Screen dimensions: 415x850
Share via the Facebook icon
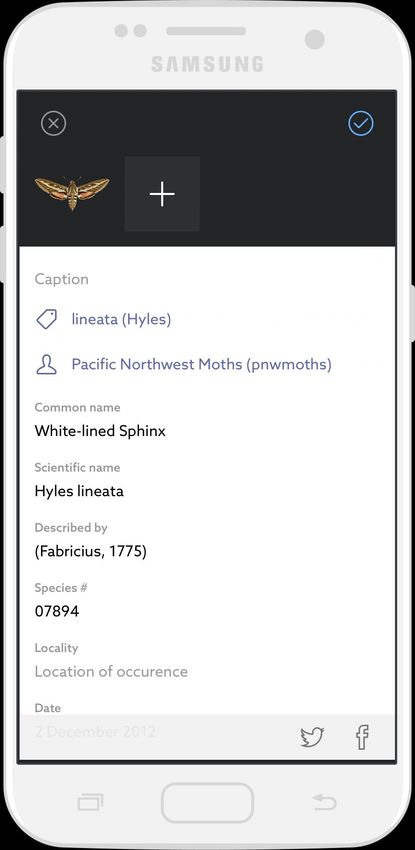point(362,737)
